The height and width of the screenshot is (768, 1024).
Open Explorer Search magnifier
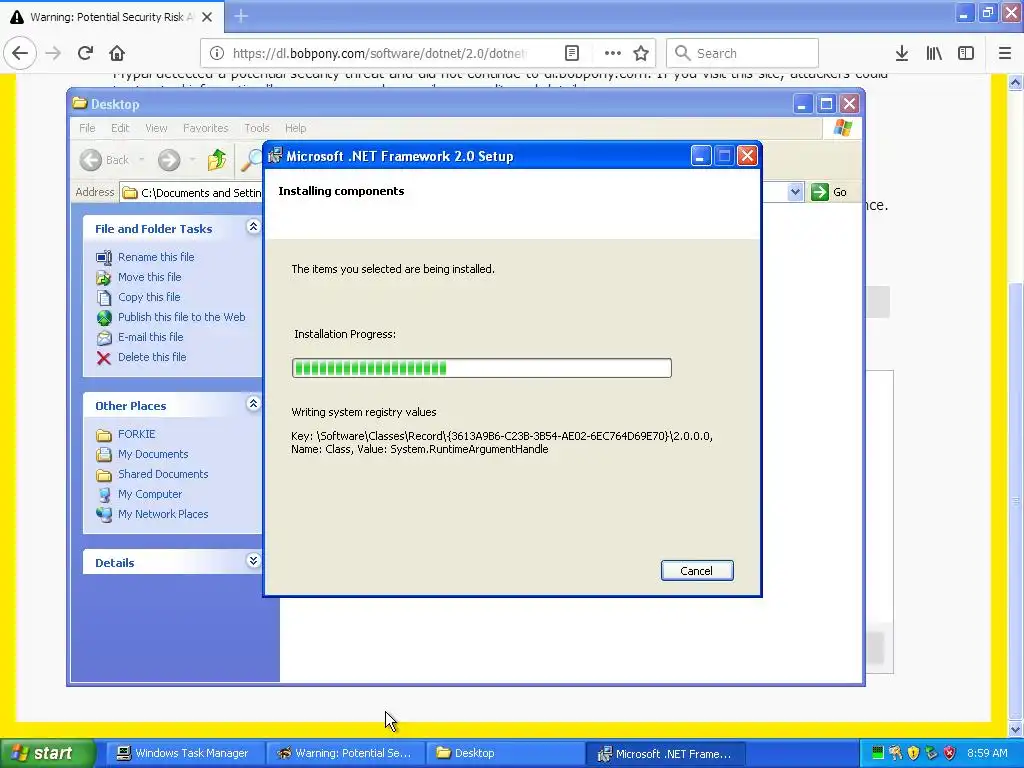[251, 160]
